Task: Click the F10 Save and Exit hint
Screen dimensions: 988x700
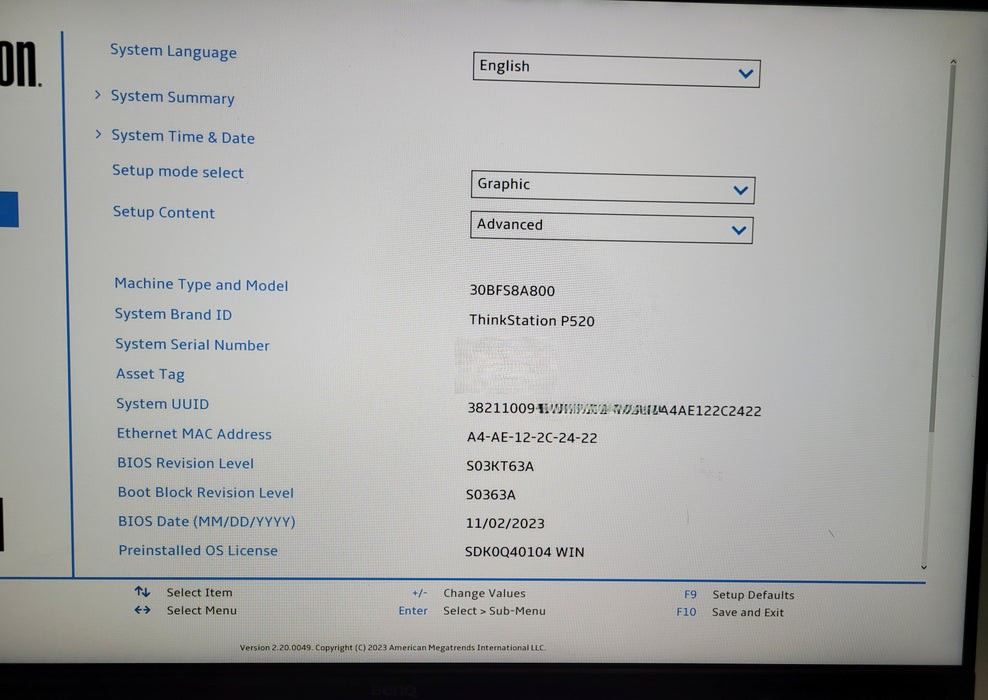Action: tap(730, 612)
